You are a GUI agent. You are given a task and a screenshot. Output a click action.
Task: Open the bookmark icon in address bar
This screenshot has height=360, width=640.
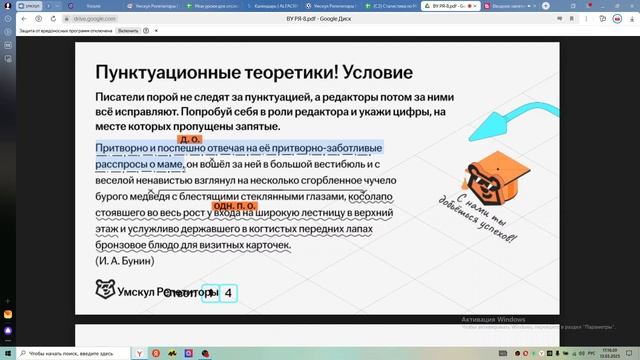point(572,19)
